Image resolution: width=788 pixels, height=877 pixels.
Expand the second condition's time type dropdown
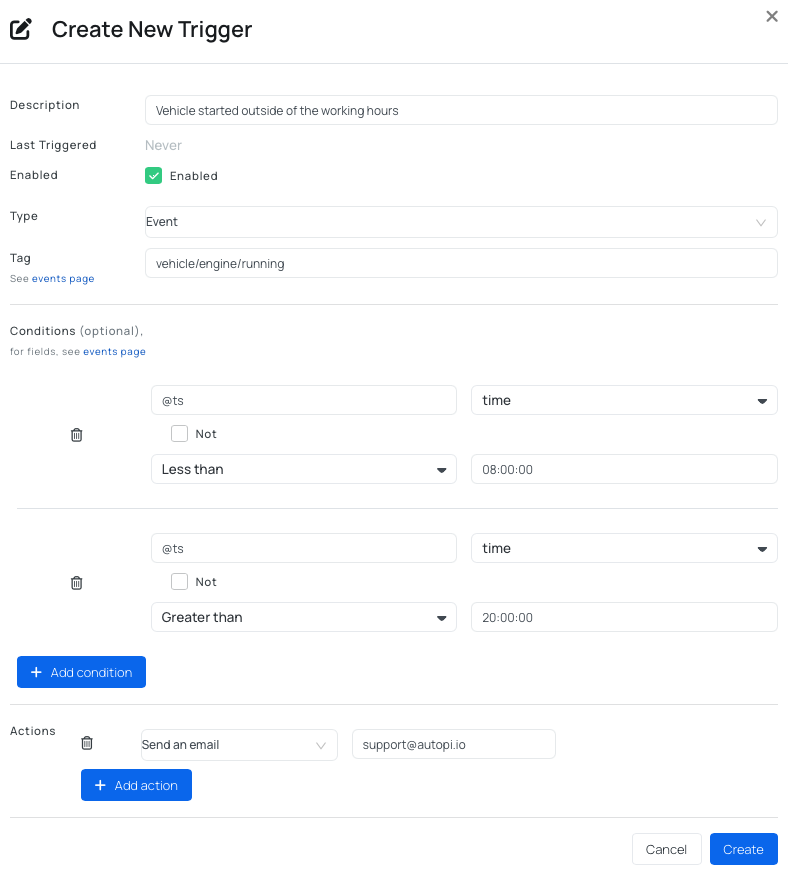pos(623,549)
